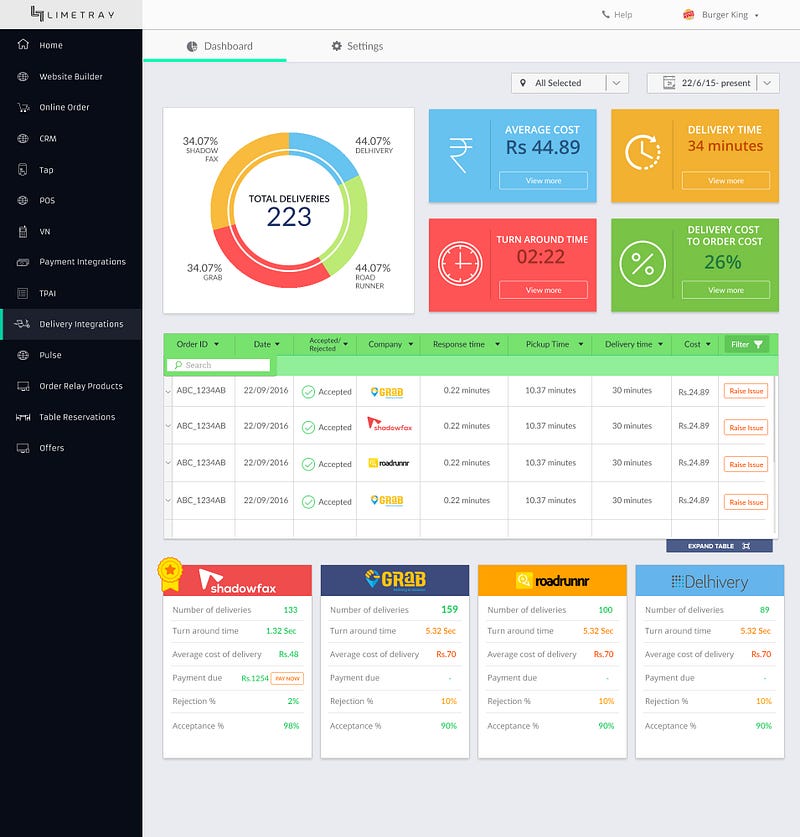Click View more under Average Cost
The width and height of the screenshot is (800, 837).
click(543, 180)
